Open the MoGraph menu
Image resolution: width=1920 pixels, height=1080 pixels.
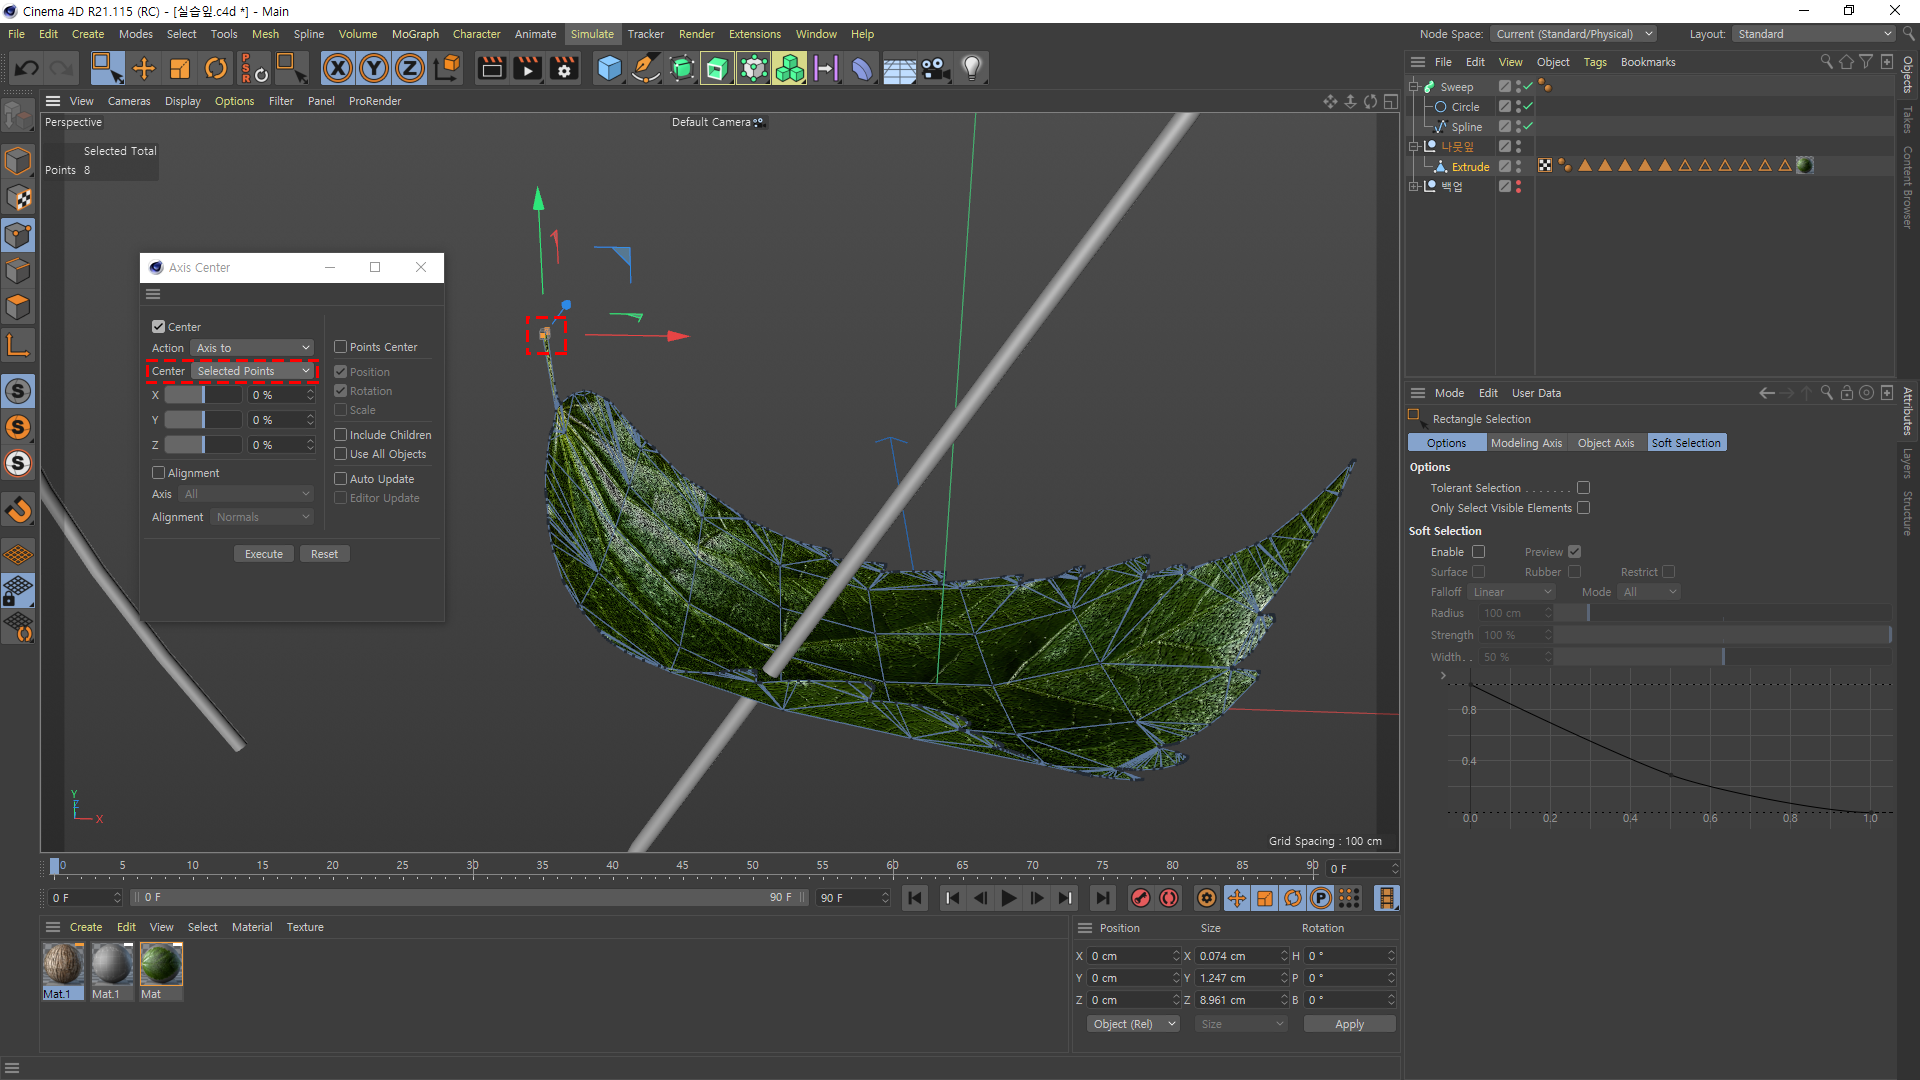(415, 34)
